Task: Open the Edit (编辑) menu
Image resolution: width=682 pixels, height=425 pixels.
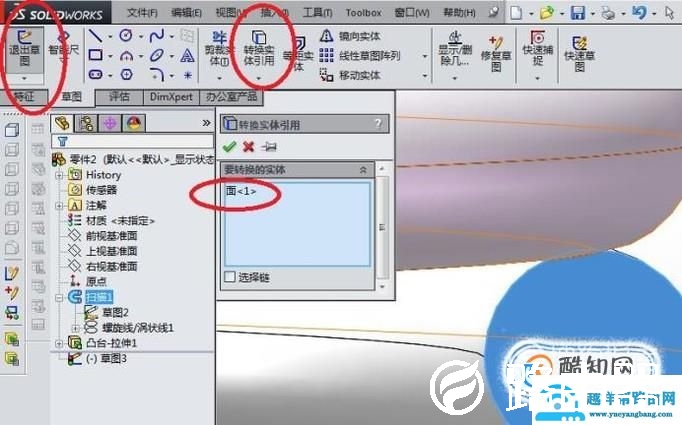Action: tap(187, 13)
